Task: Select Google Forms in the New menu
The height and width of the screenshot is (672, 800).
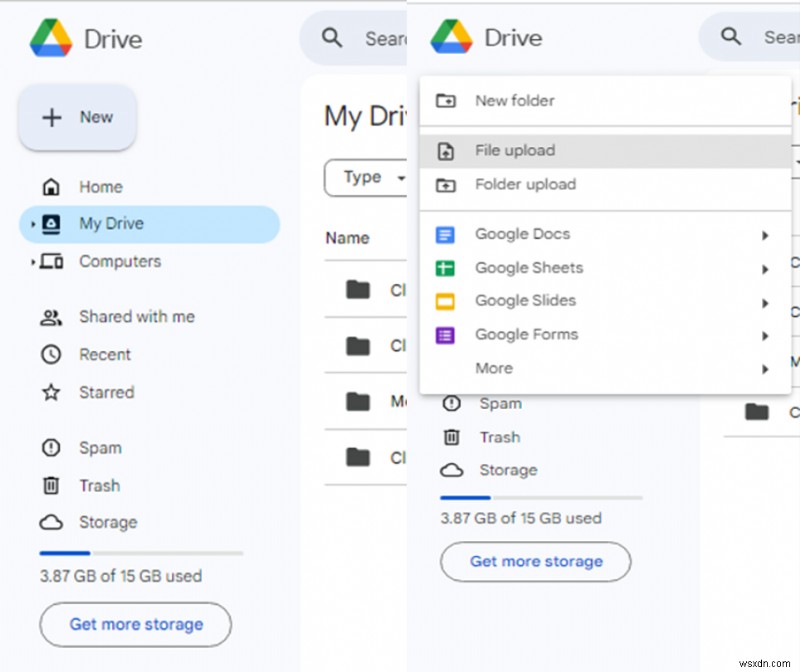Action: (x=605, y=335)
